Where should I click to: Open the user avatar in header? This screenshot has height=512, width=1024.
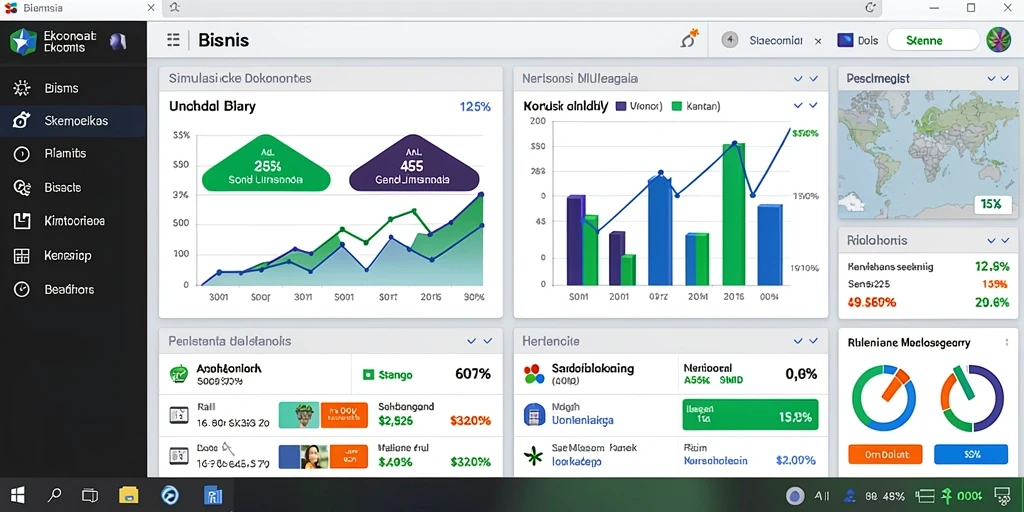[998, 40]
